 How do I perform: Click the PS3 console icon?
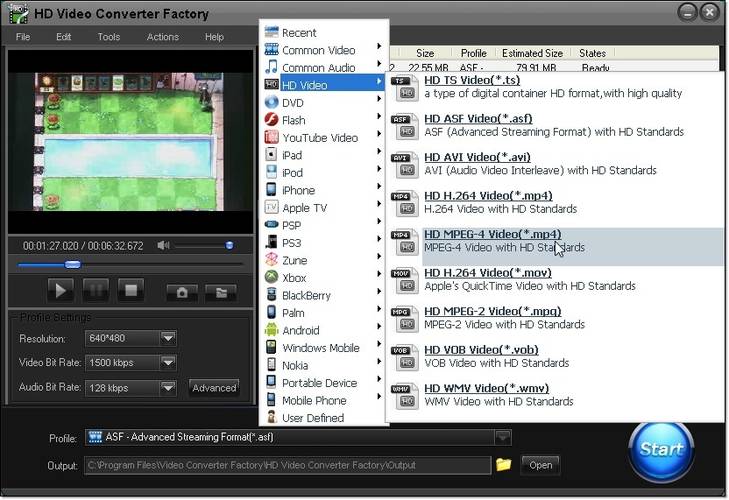click(x=272, y=242)
